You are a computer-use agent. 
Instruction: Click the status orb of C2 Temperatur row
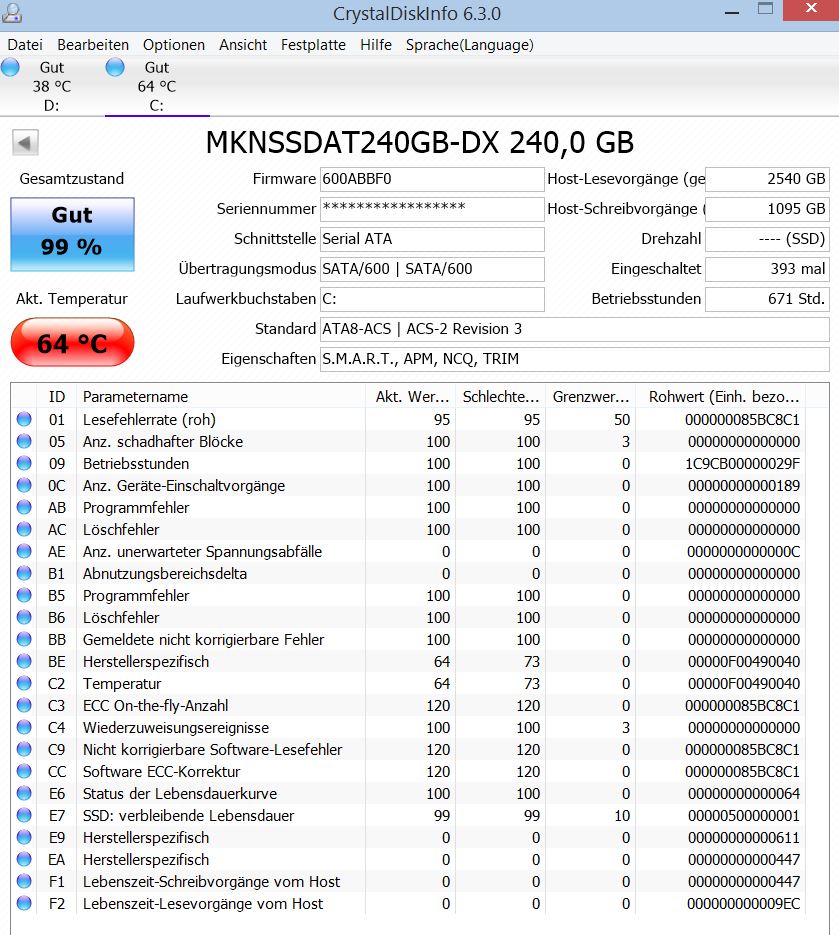click(24, 683)
